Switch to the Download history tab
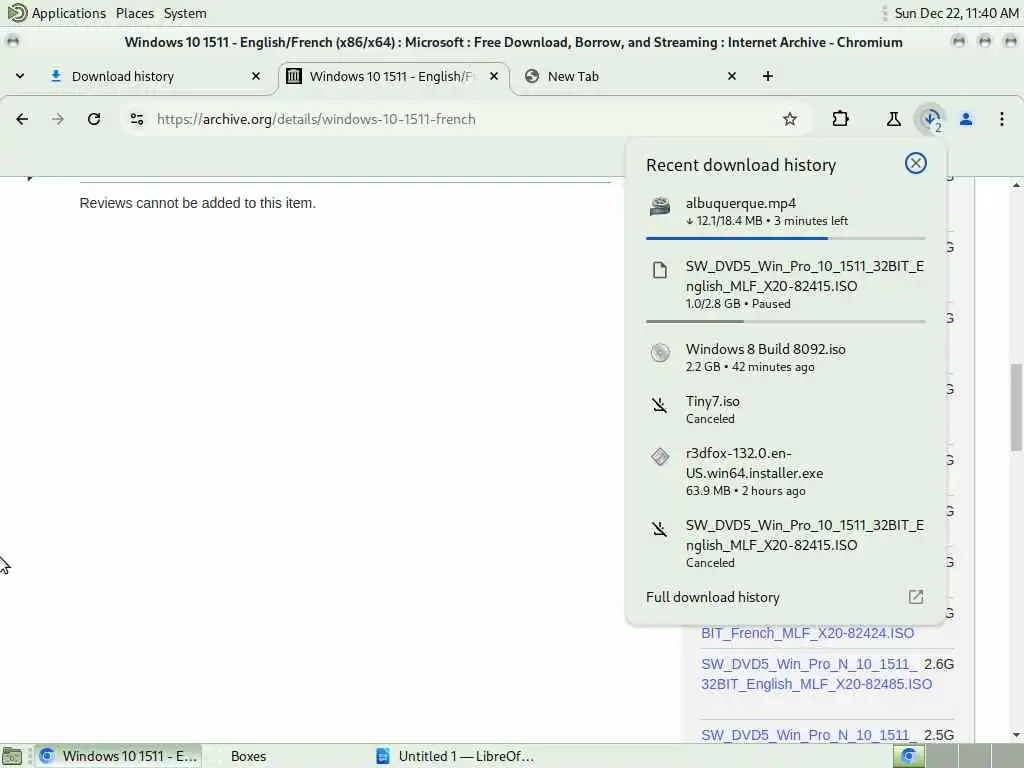 click(x=155, y=76)
